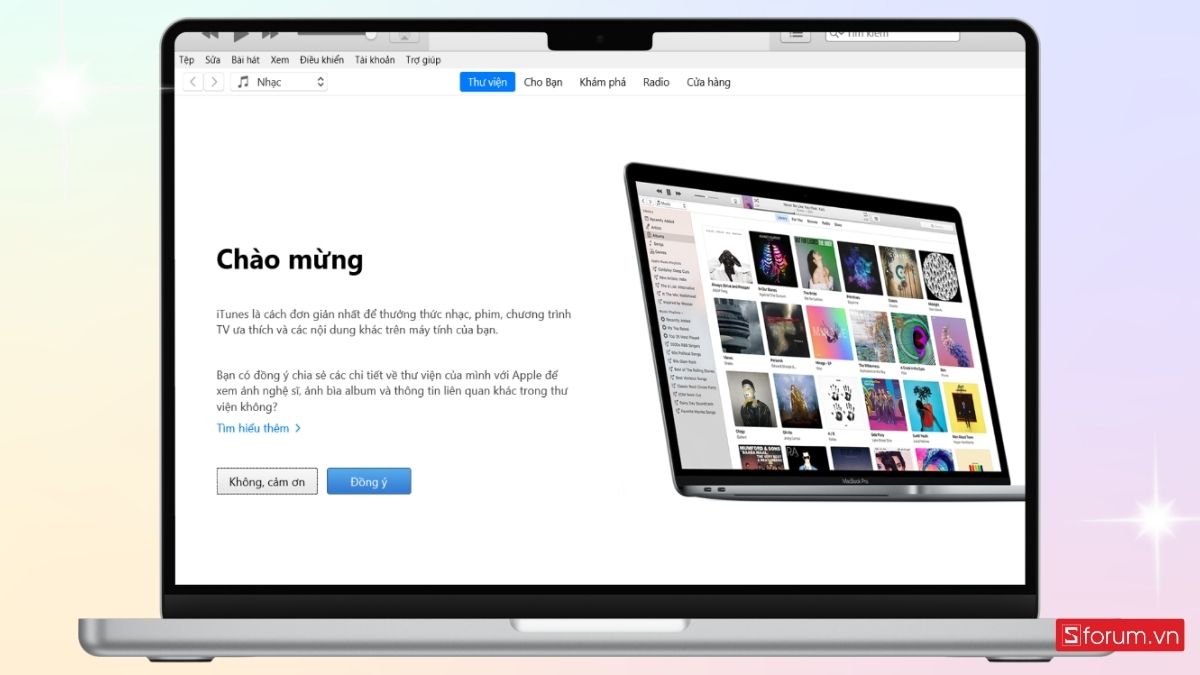
Task: Select the Thư viện tab
Action: point(487,82)
